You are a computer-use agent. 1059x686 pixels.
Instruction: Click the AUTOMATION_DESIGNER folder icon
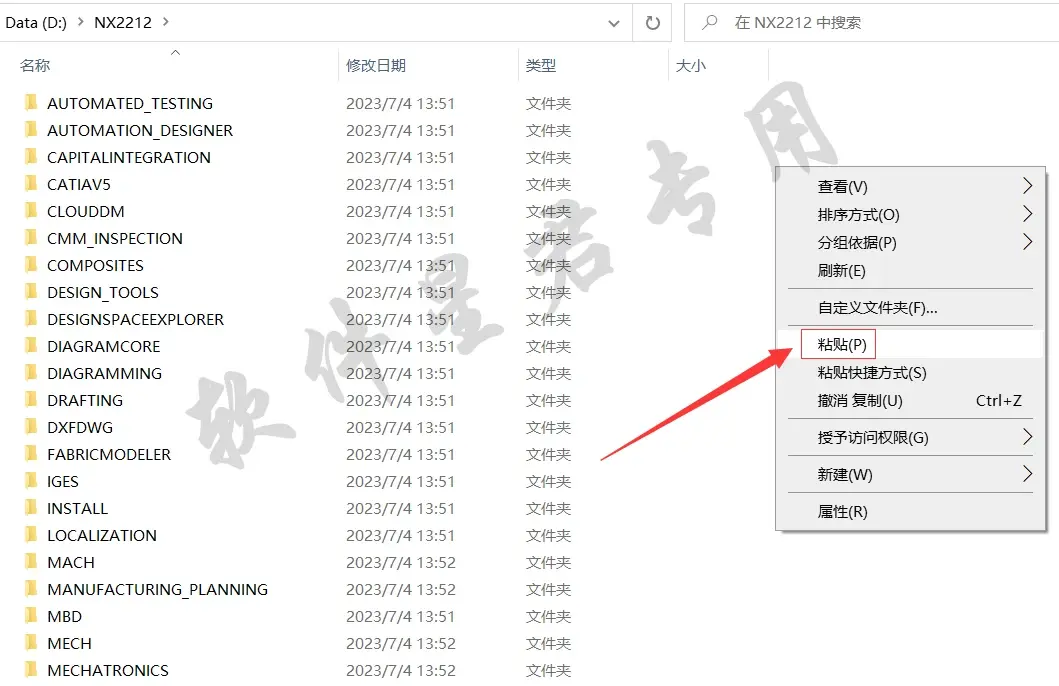pos(30,130)
